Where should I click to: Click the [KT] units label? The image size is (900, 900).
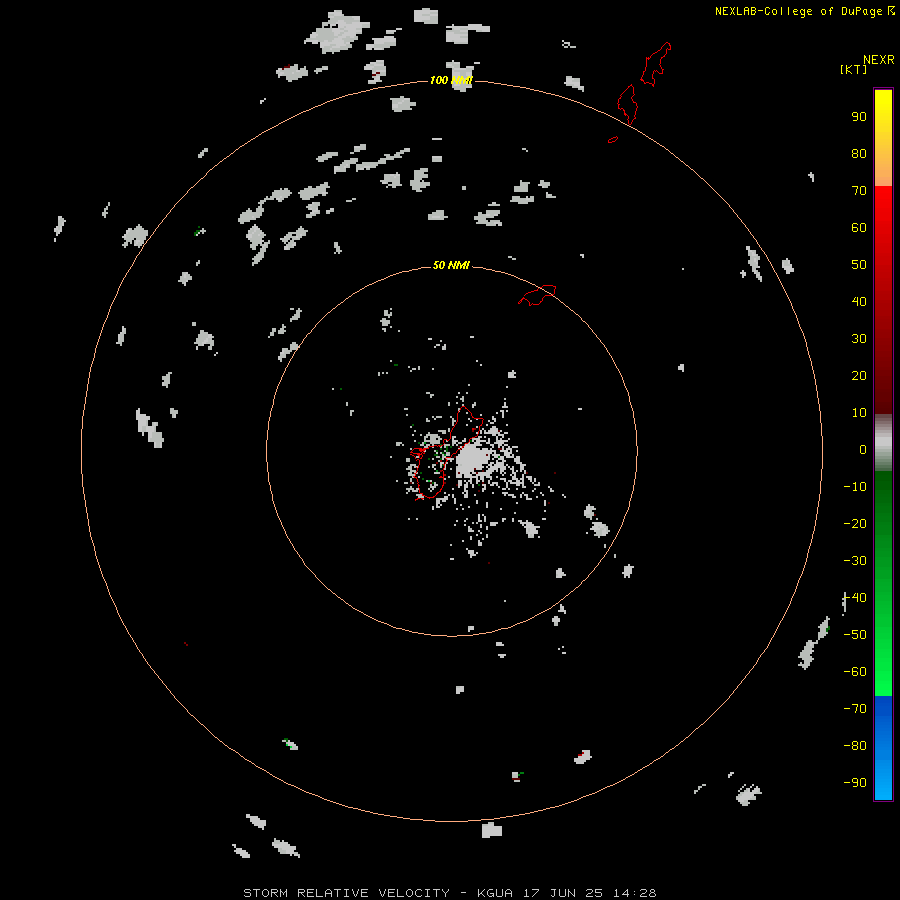(853, 69)
